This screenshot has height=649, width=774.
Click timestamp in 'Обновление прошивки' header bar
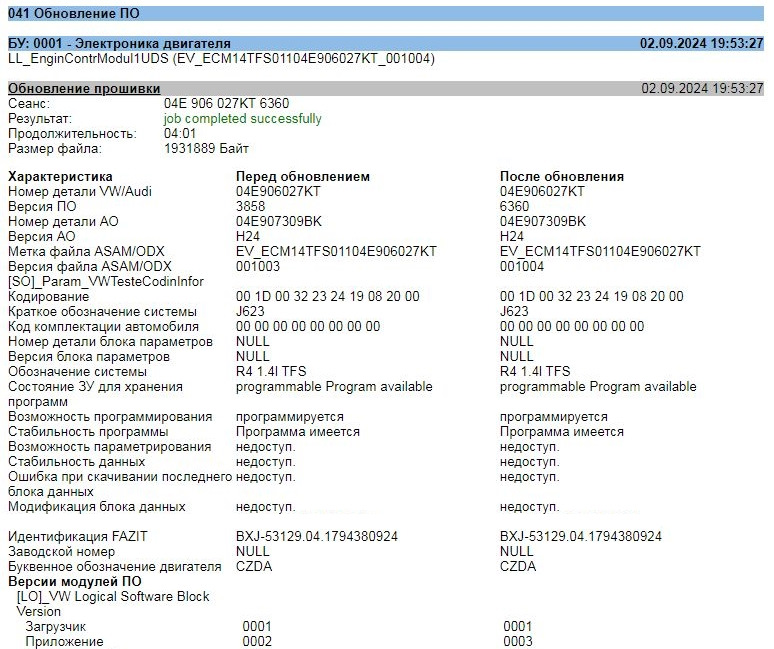(702, 89)
